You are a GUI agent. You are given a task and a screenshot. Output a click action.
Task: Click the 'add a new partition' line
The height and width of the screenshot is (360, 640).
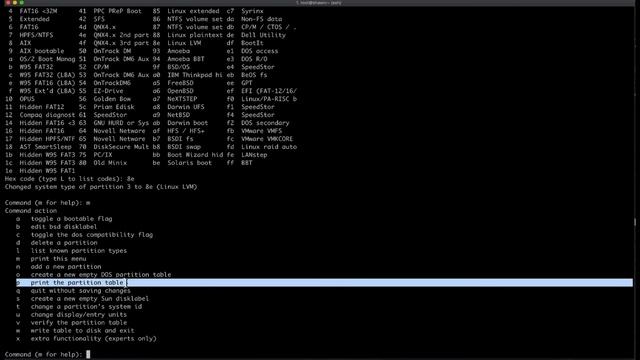click(x=58, y=267)
